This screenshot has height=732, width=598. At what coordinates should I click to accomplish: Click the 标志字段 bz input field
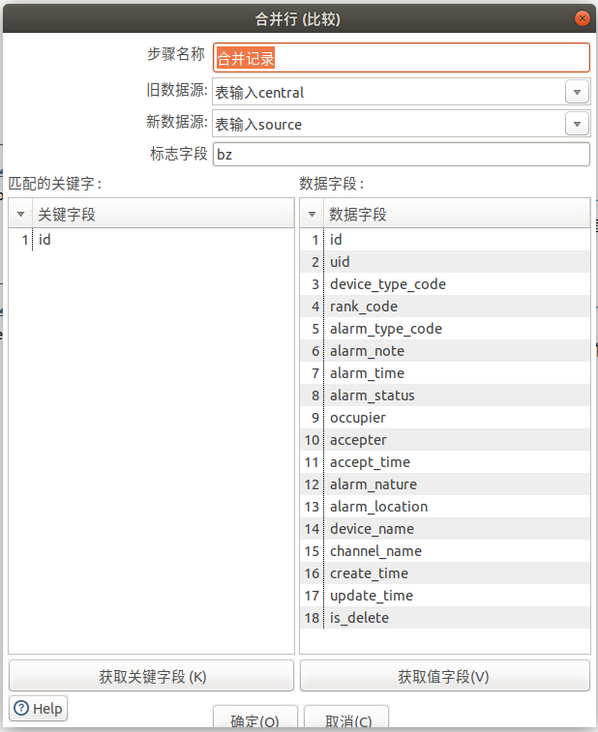point(401,154)
